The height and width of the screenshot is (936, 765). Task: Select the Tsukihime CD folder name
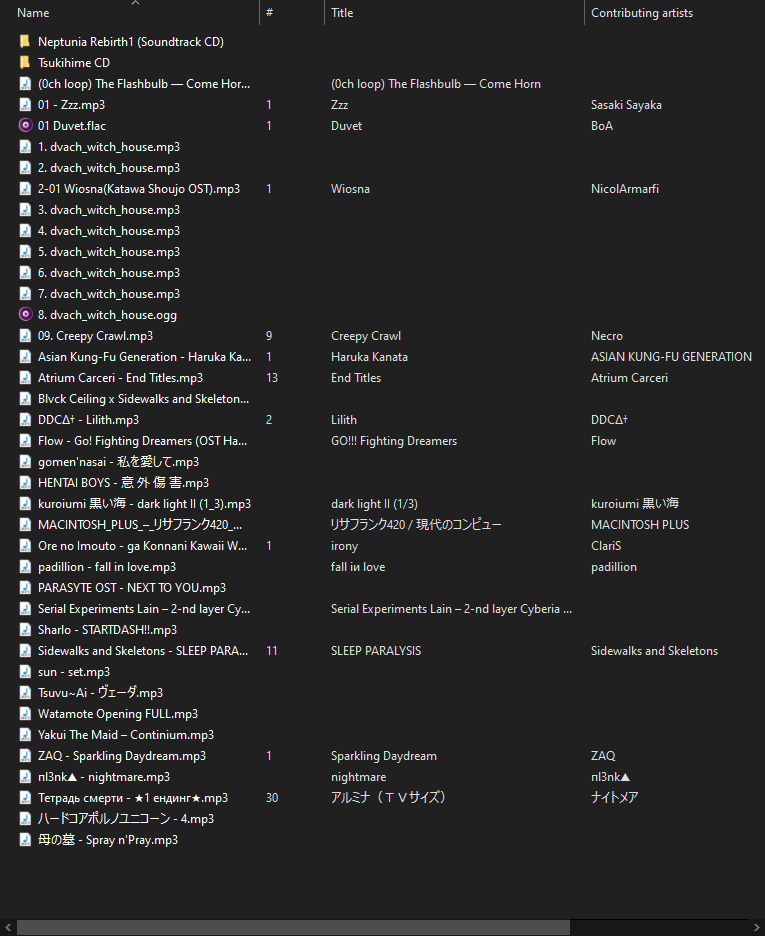(74, 63)
